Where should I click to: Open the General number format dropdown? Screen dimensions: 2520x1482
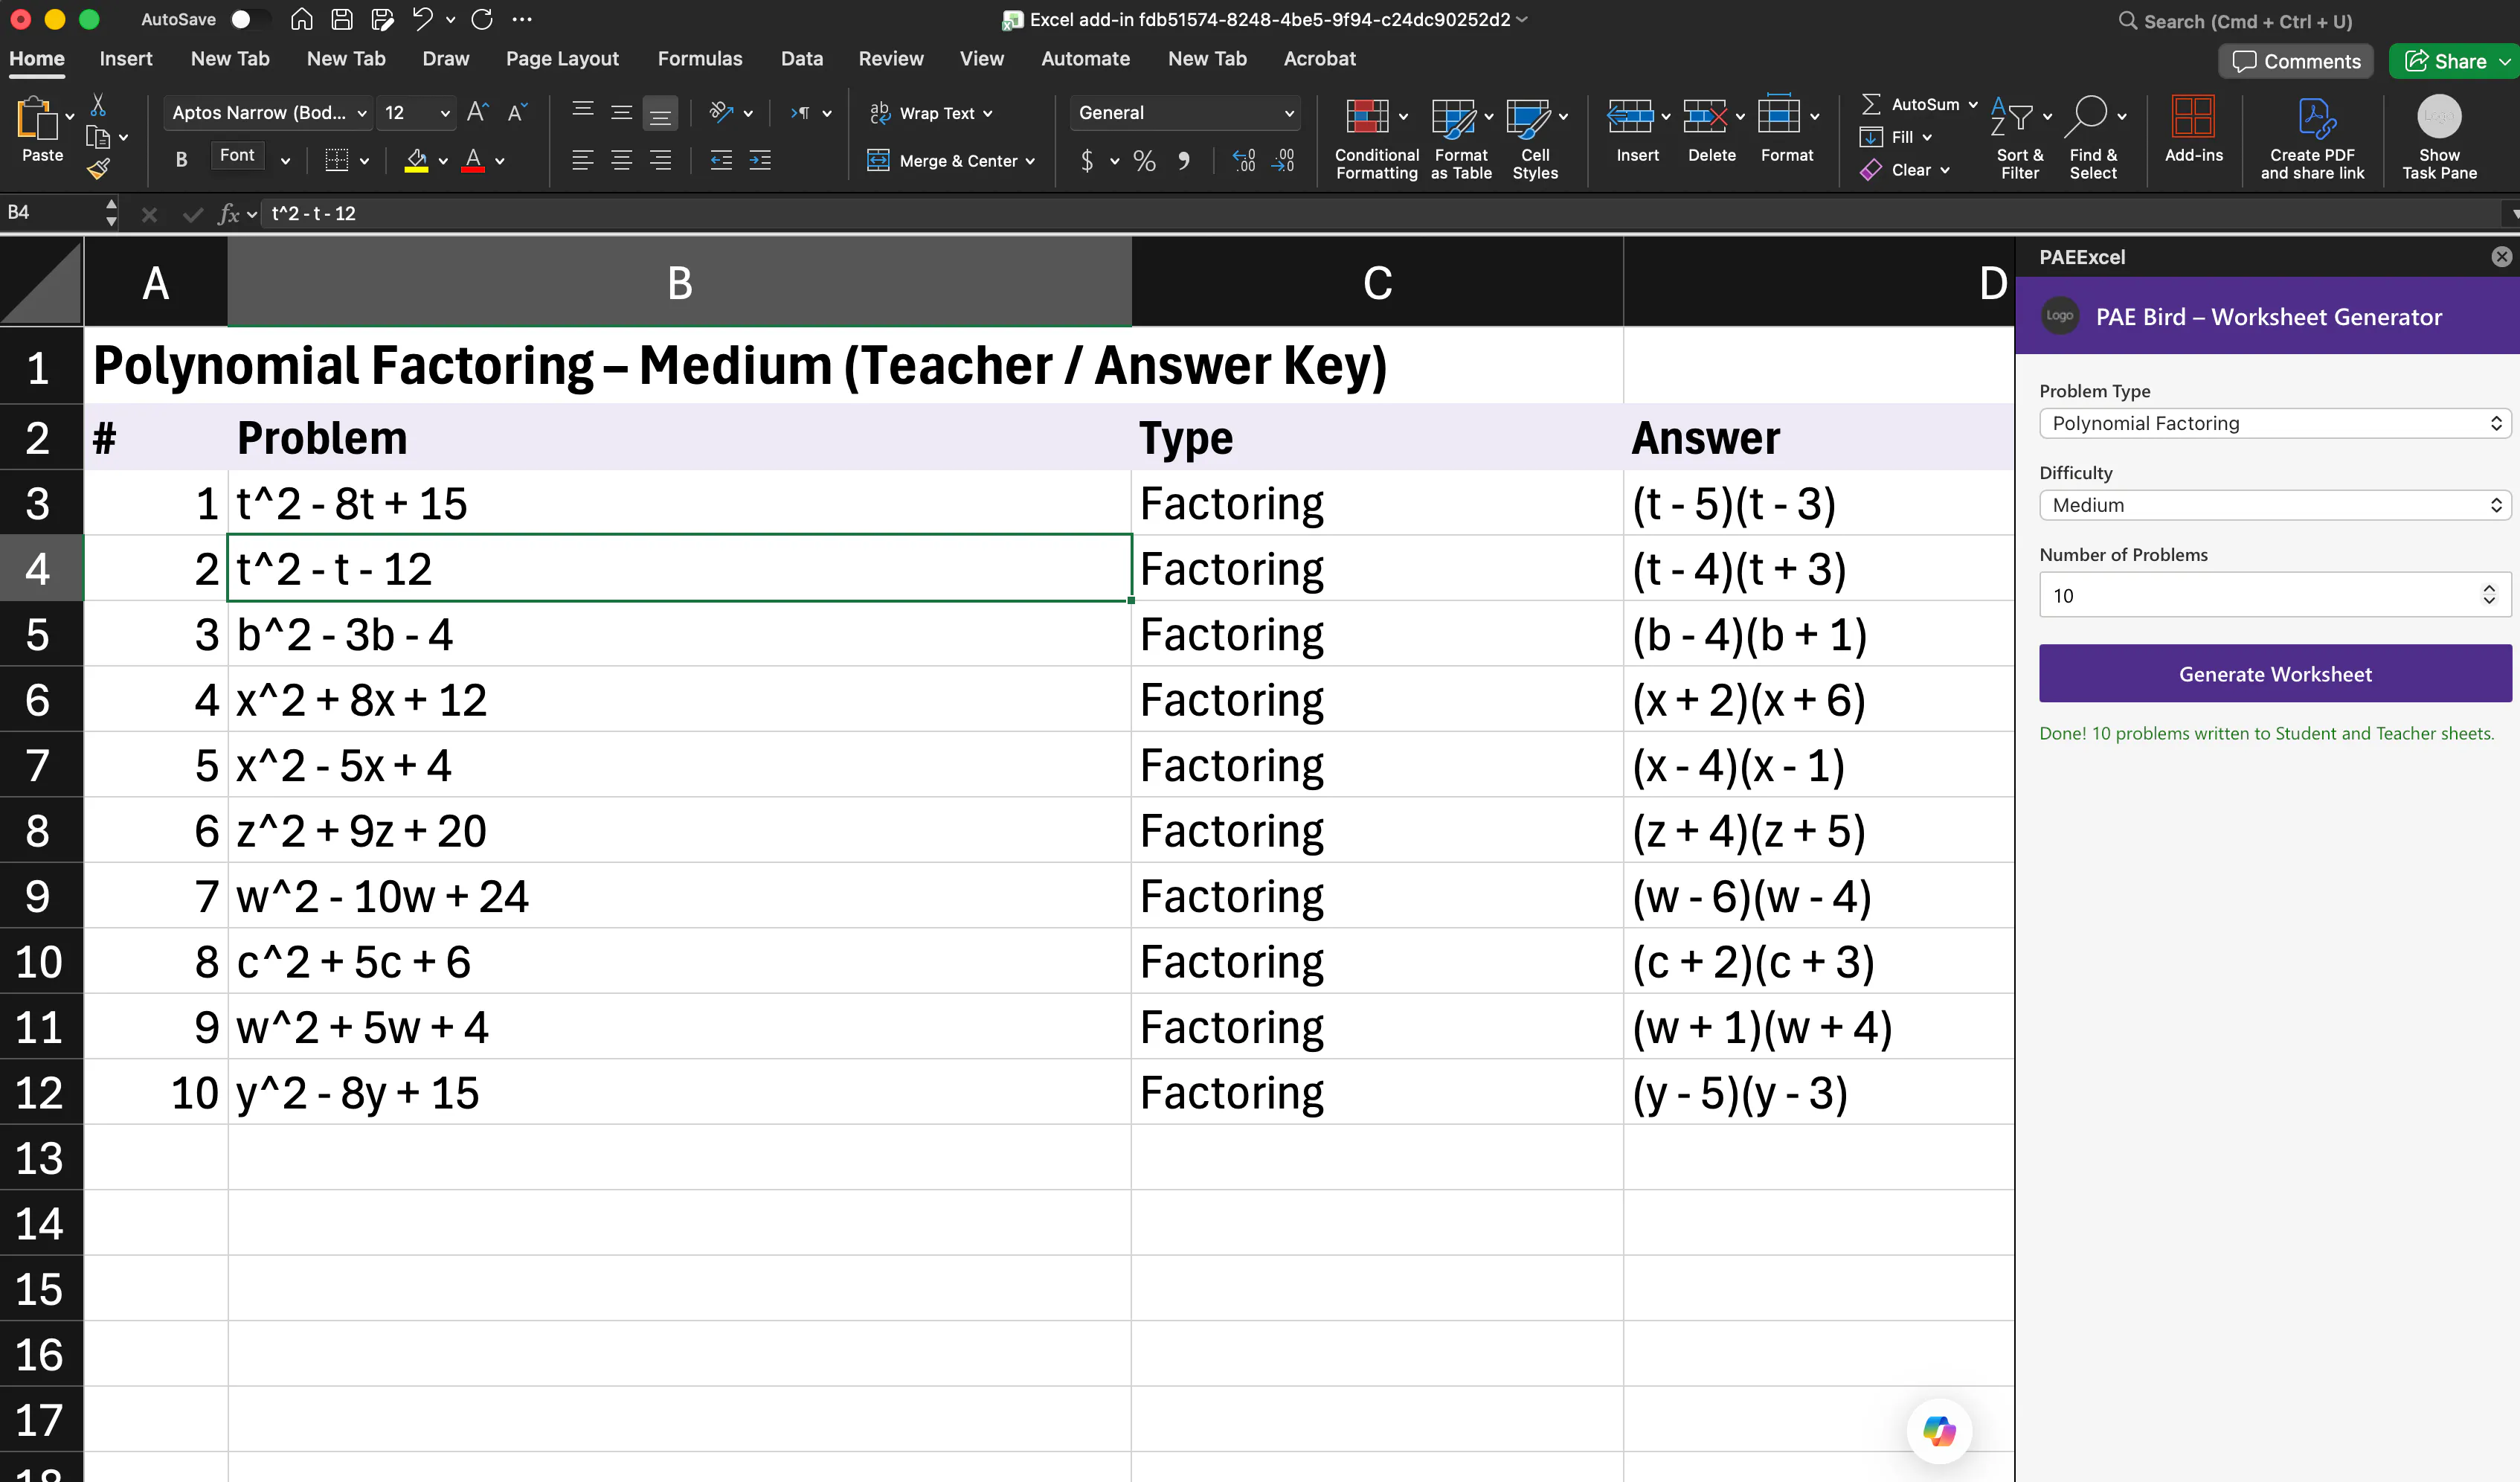click(1185, 113)
